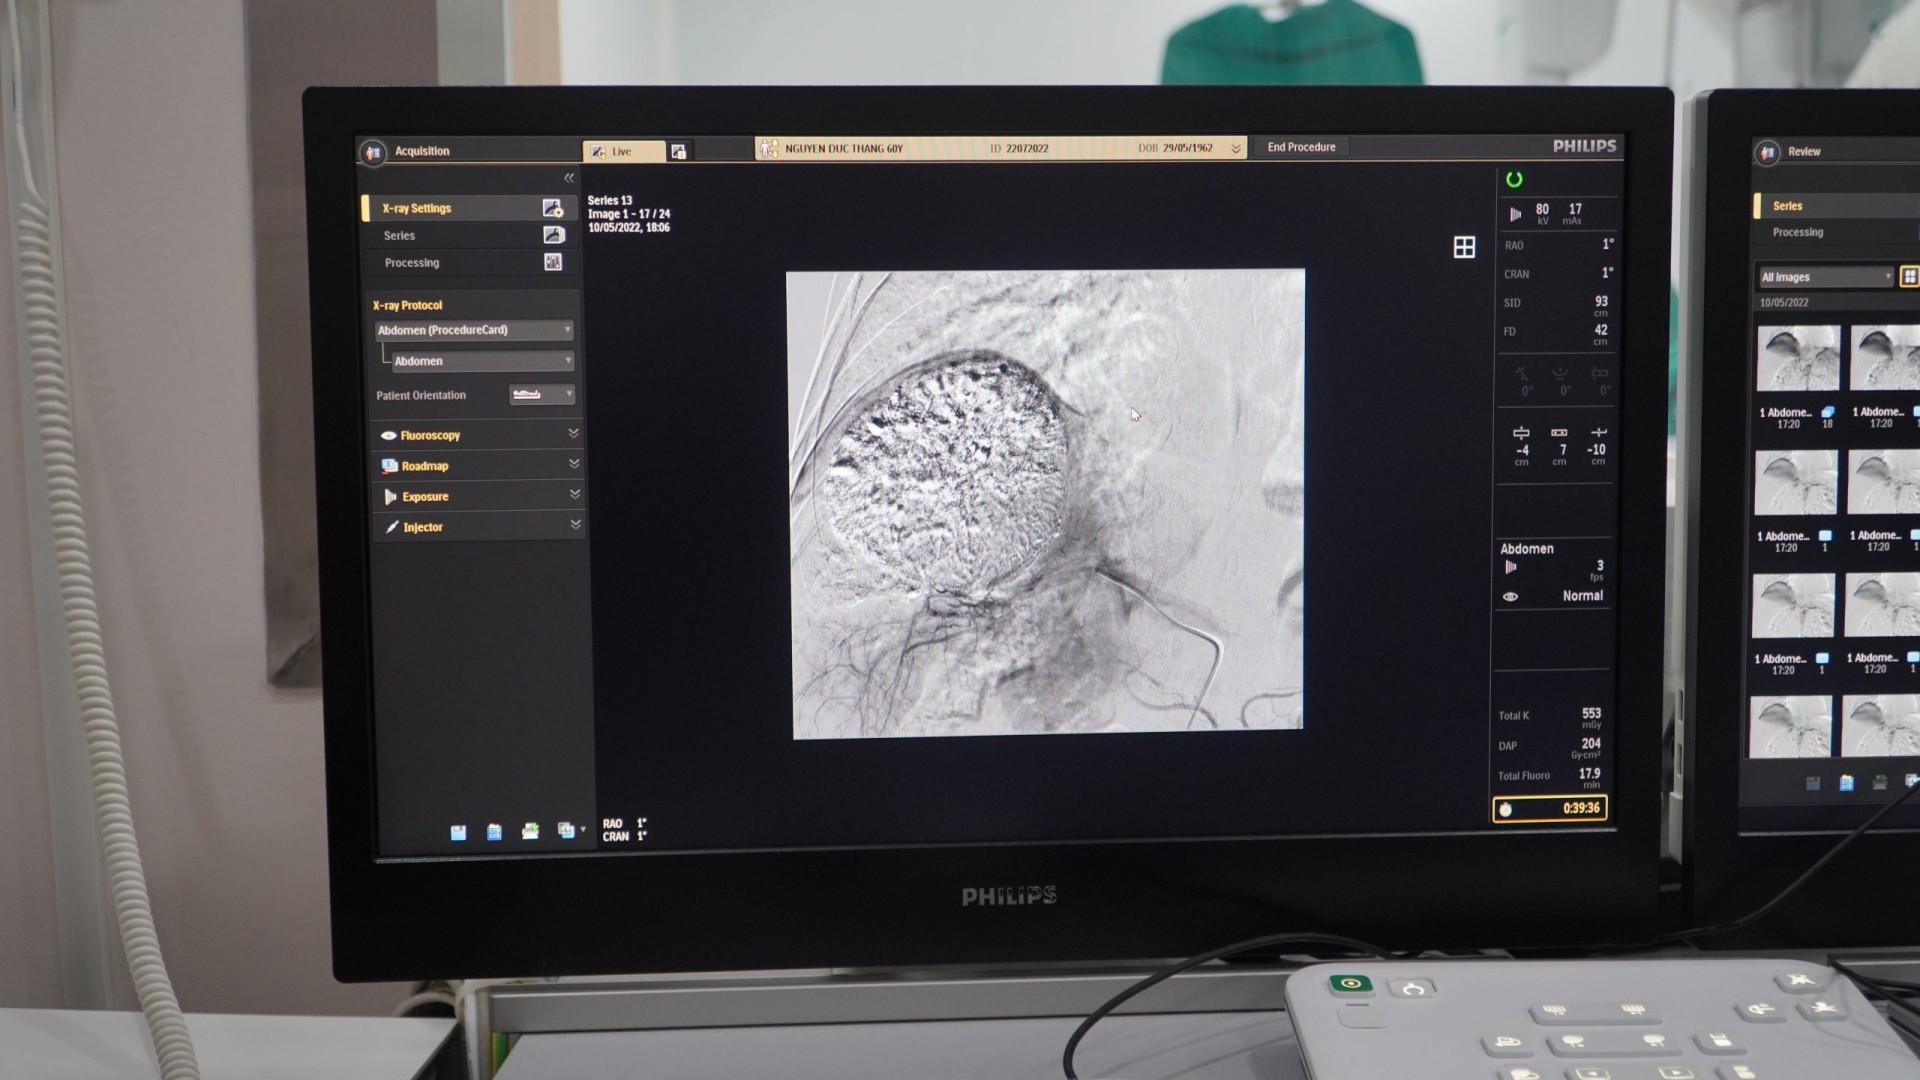
Task: Click the first blue icon in the bottom toolbar
Action: coord(458,832)
